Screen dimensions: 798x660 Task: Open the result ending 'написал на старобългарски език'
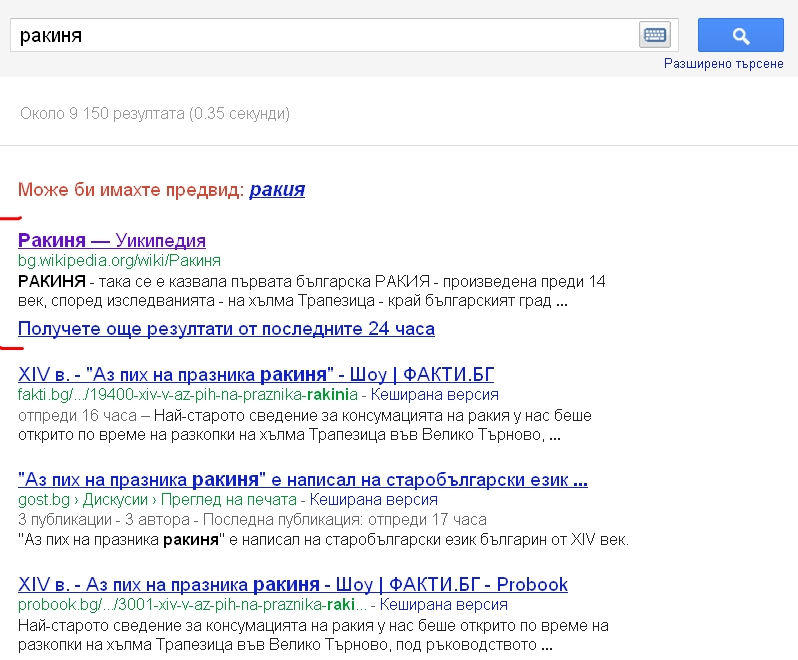coord(302,480)
